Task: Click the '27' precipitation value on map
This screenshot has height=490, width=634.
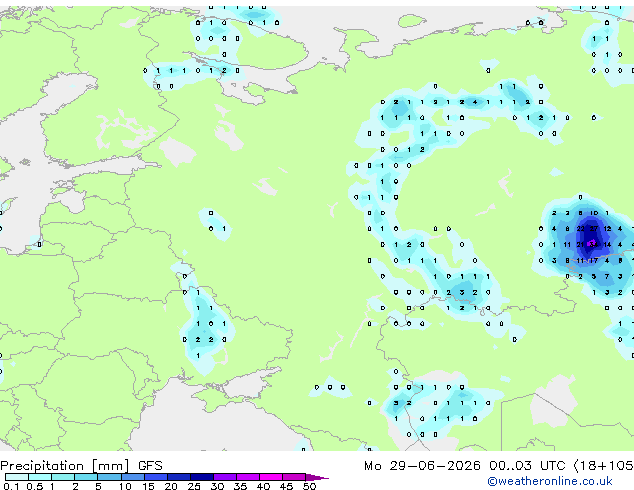Action: click(x=593, y=228)
